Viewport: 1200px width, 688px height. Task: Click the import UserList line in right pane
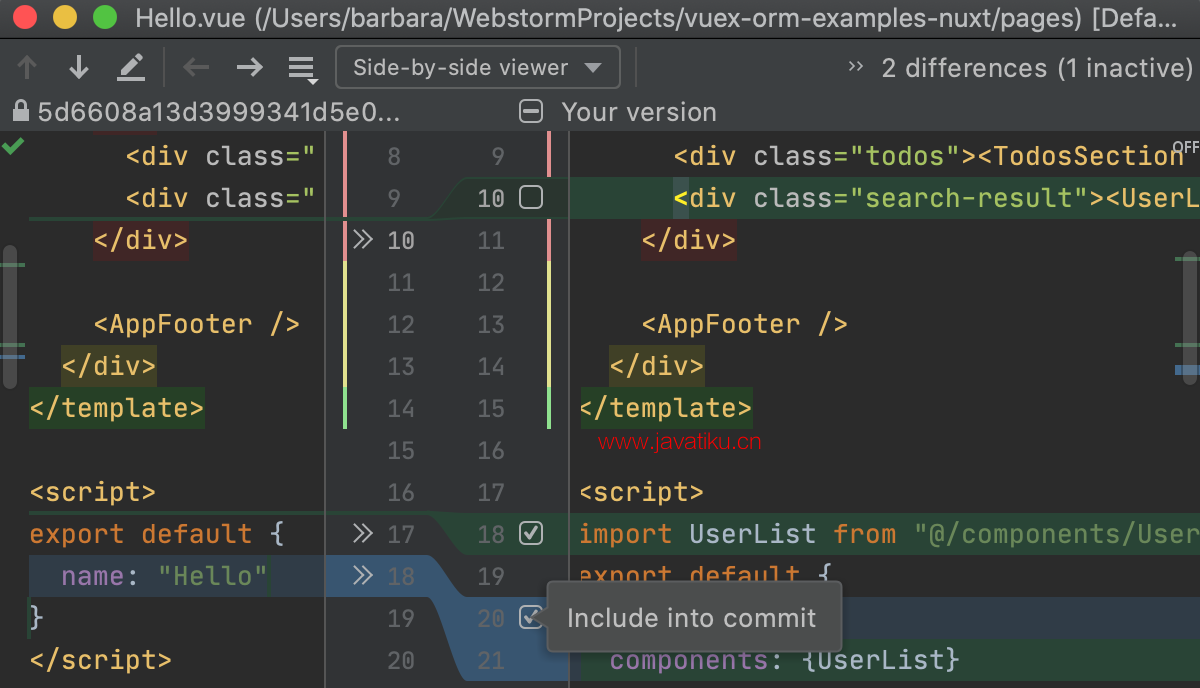[x=889, y=534]
